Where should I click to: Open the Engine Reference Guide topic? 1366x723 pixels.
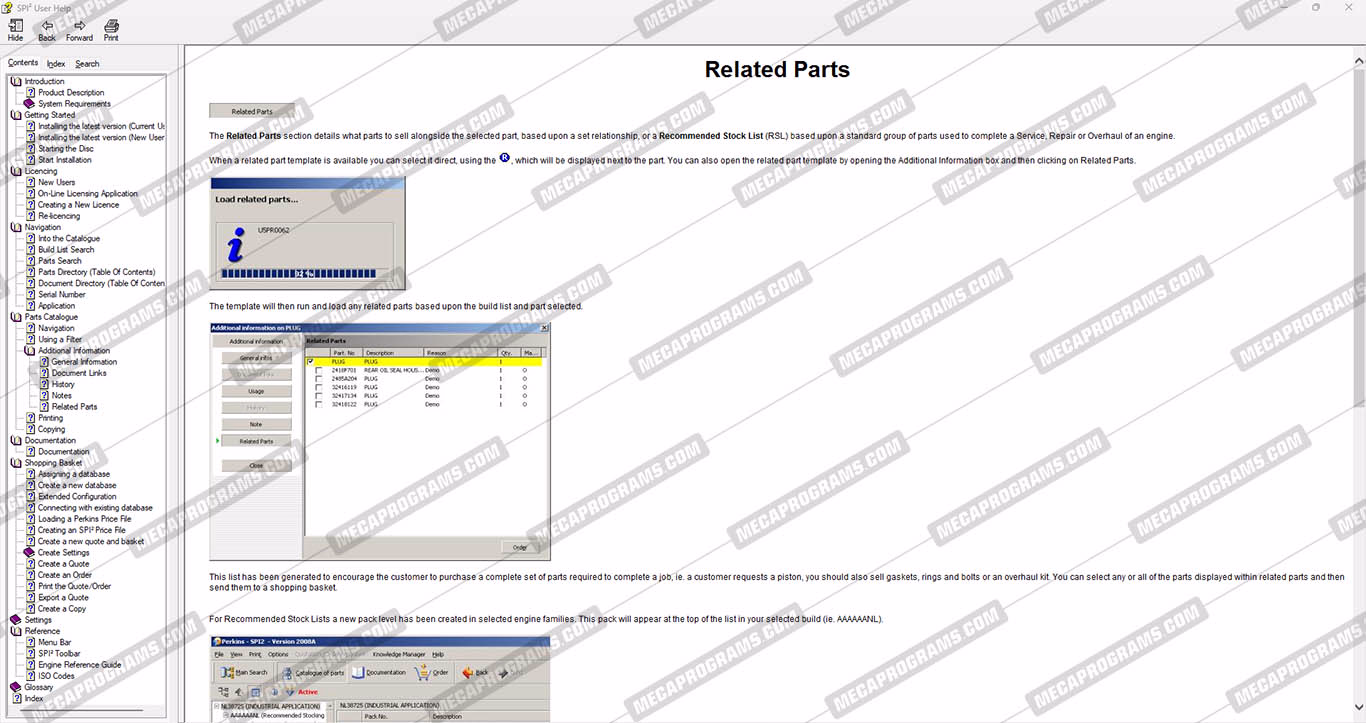pos(79,665)
